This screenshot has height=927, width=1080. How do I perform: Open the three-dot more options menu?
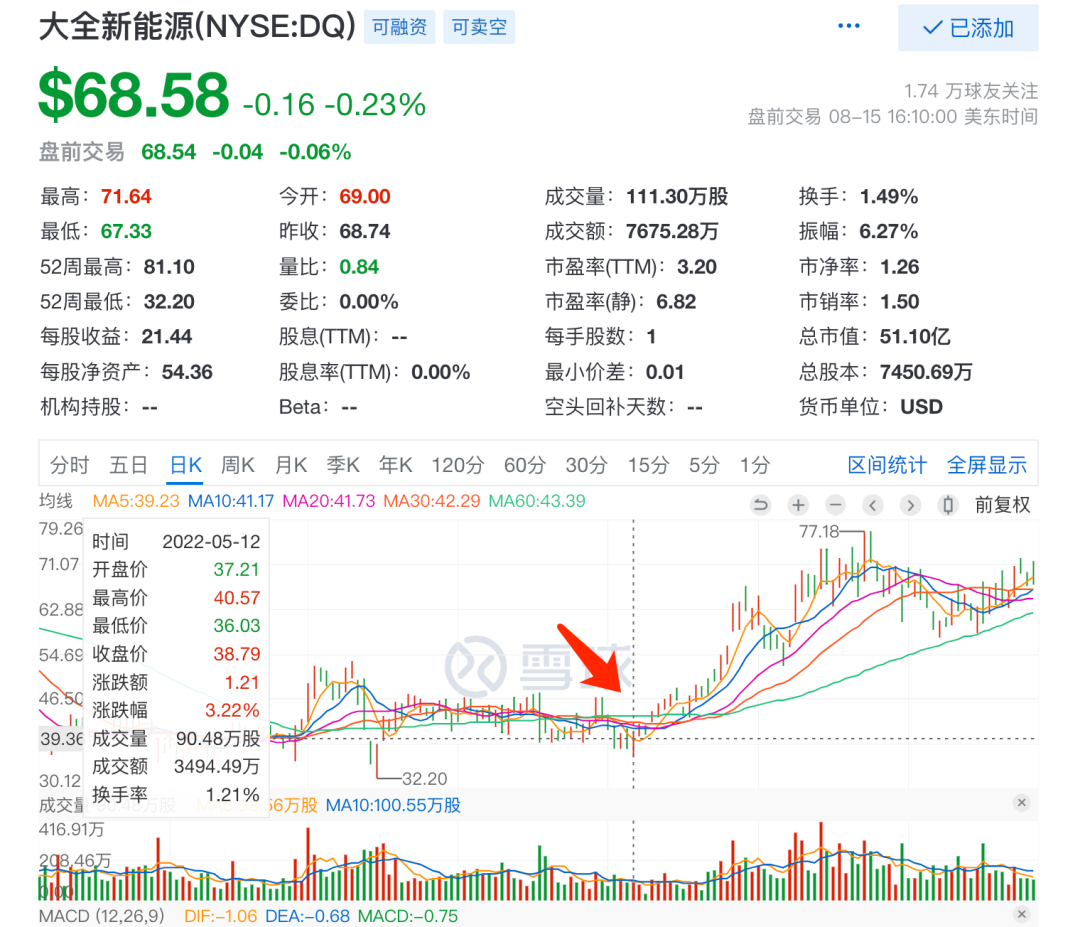(x=848, y=26)
